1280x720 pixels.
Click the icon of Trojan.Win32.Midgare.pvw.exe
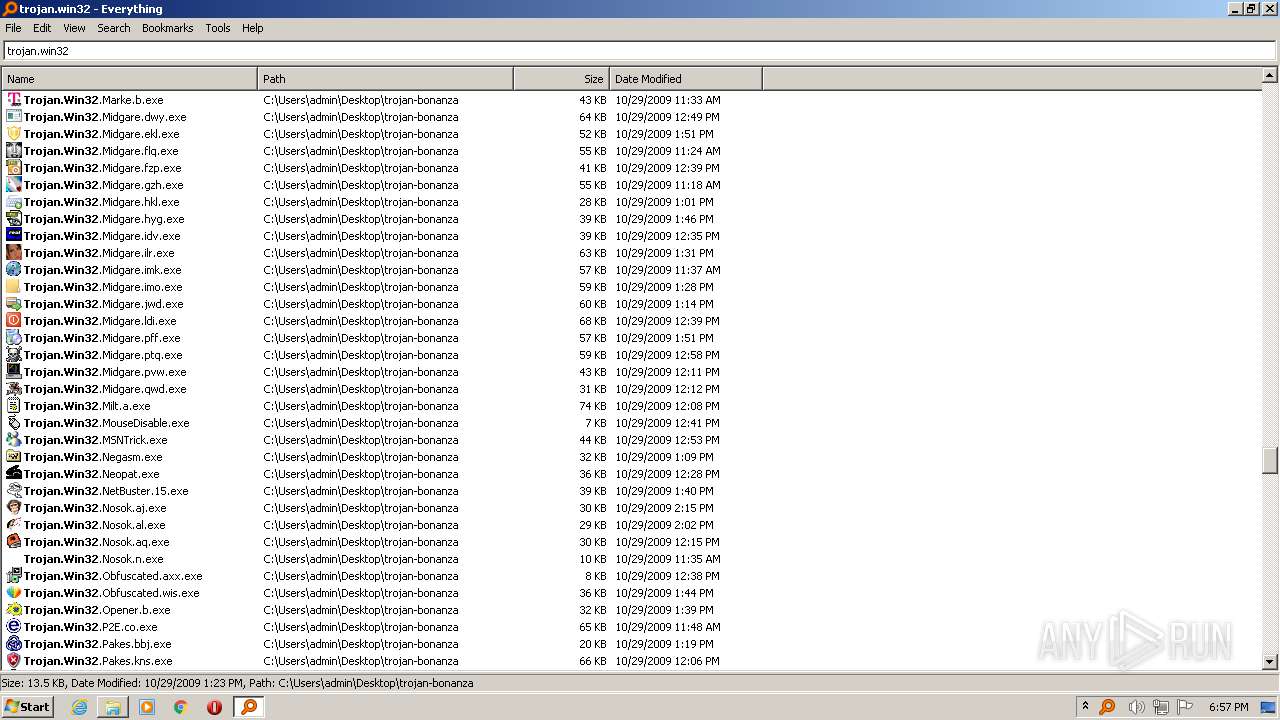point(14,372)
